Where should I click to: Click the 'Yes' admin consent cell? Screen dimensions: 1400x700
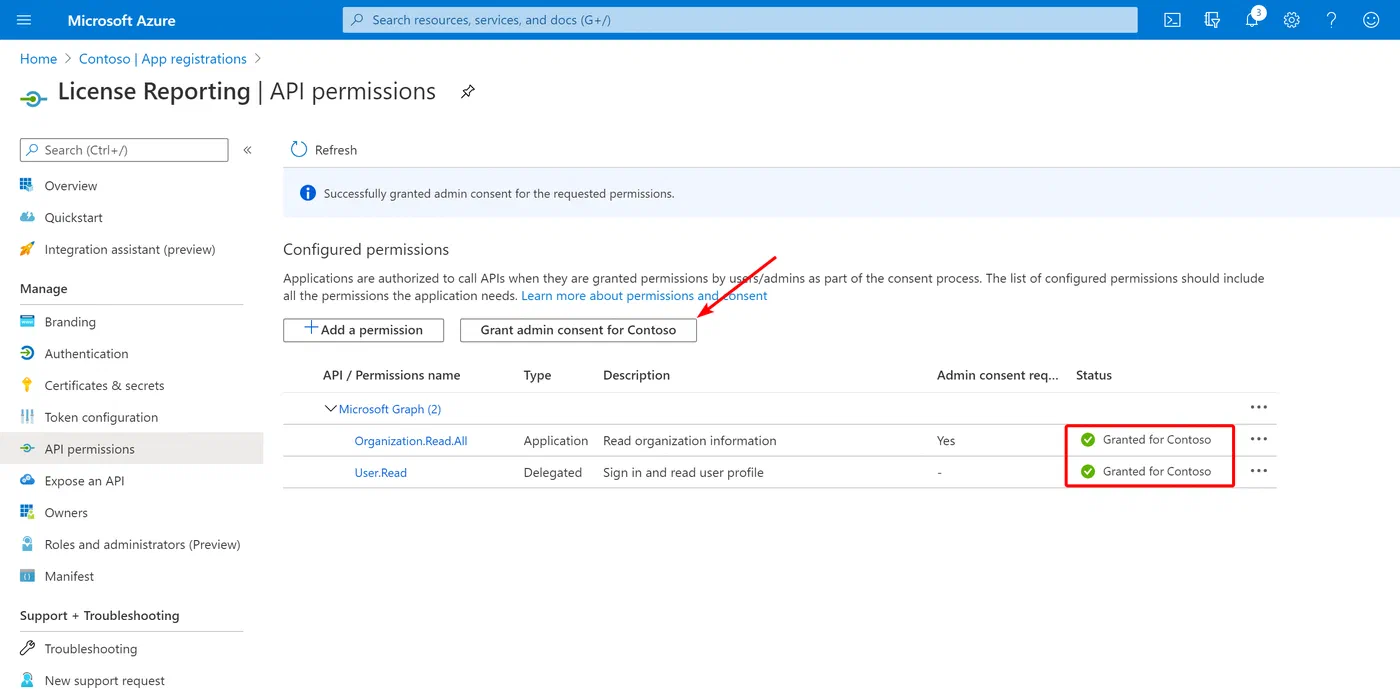click(x=946, y=441)
